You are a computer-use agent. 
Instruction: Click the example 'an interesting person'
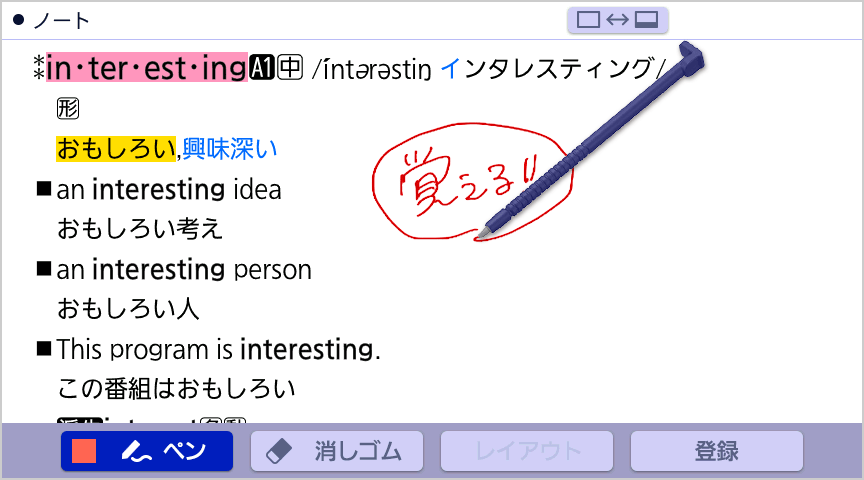(x=184, y=269)
